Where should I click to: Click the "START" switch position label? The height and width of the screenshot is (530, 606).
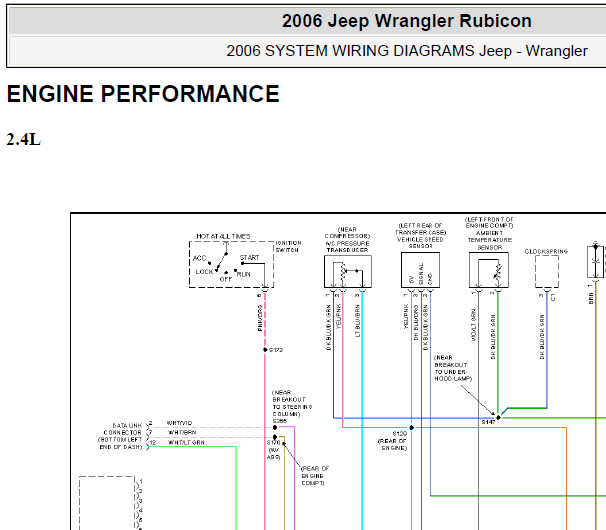point(249,258)
